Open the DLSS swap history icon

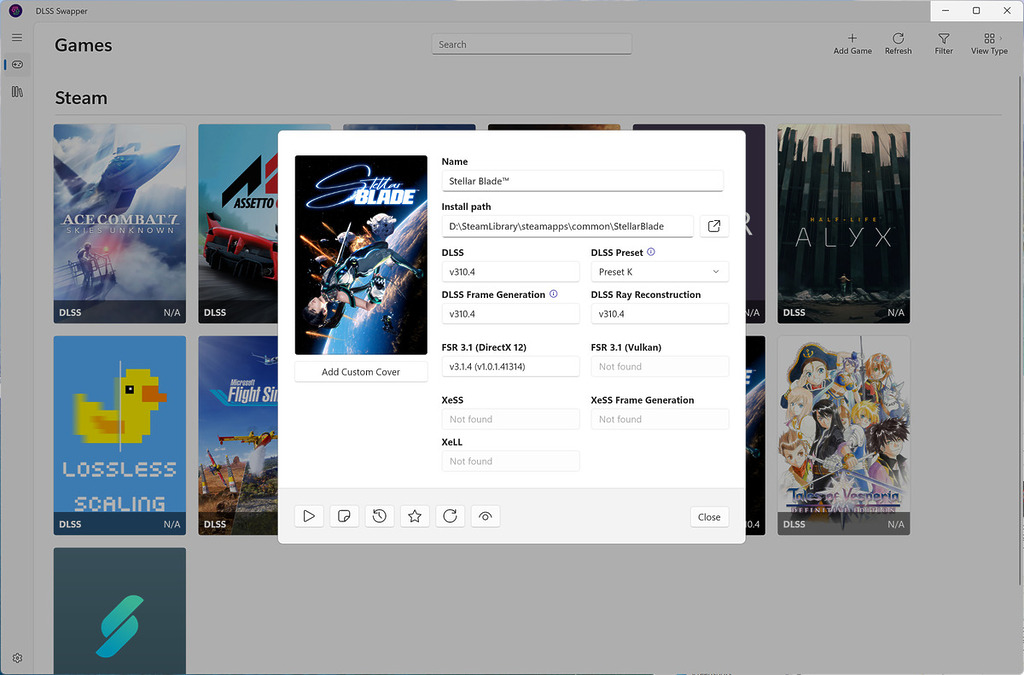click(379, 516)
